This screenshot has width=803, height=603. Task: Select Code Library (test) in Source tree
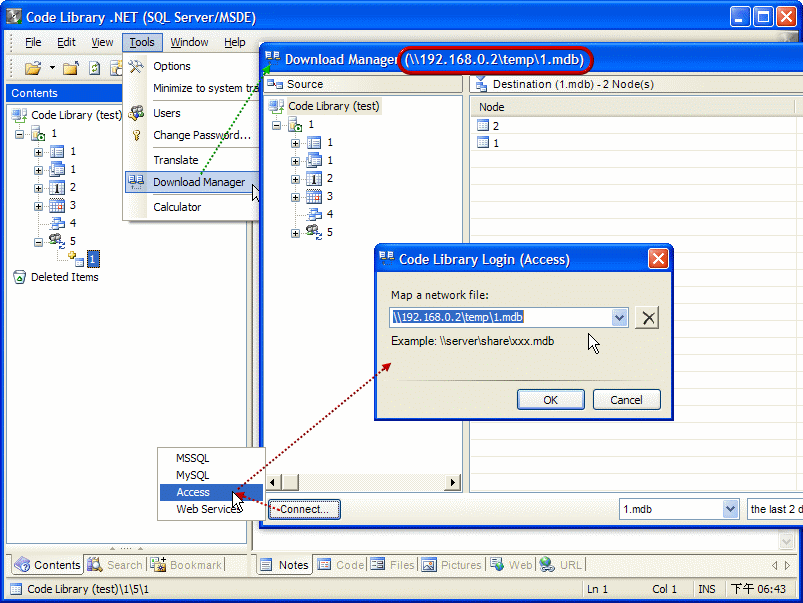coord(333,106)
